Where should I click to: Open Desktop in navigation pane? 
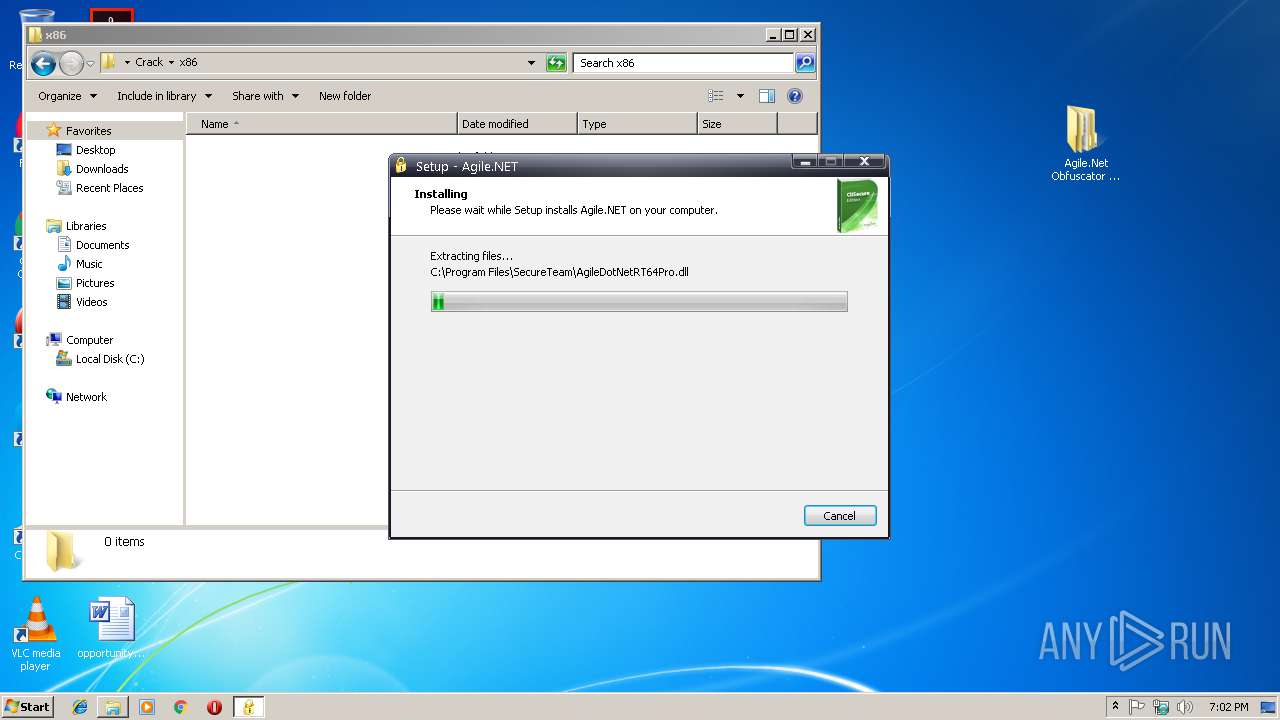[x=95, y=150]
